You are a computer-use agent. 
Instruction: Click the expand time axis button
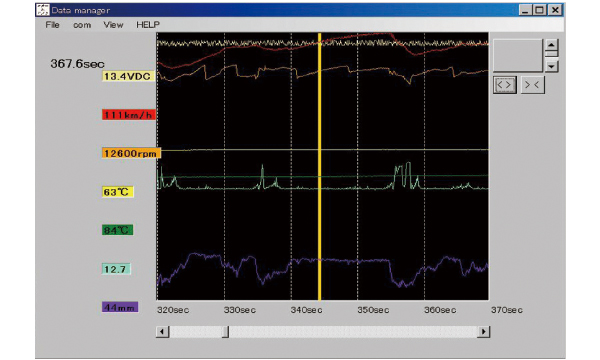pos(505,85)
